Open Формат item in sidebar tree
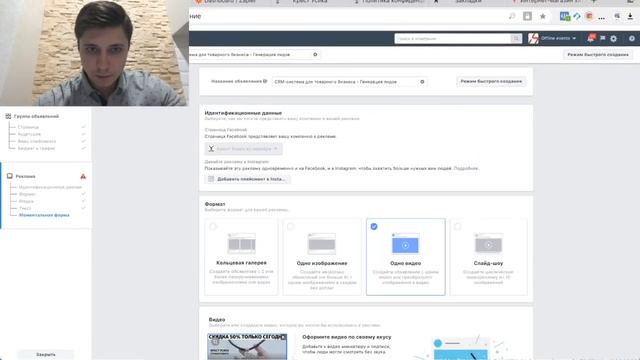 pyautogui.click(x=27, y=194)
